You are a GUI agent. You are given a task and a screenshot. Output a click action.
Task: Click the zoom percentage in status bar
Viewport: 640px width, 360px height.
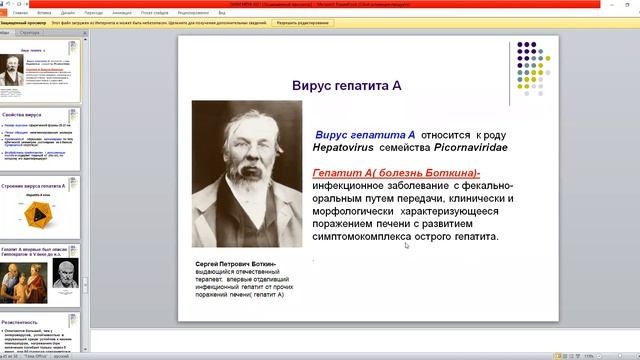(x=588, y=356)
